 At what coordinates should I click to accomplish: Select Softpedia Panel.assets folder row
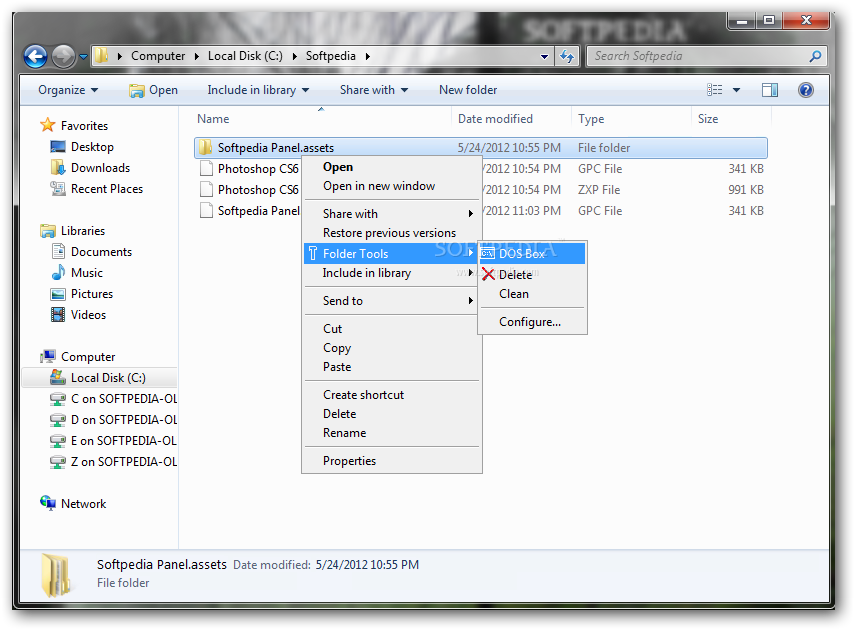coord(480,148)
